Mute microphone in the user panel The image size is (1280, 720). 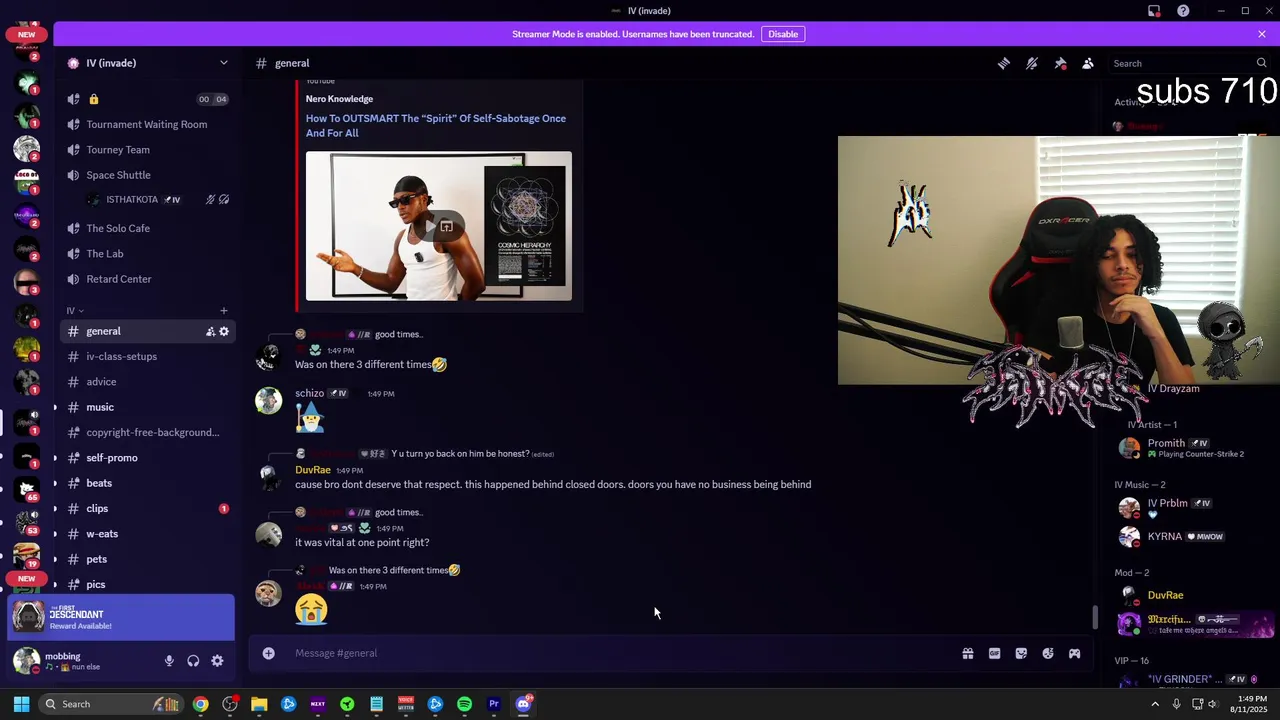(x=169, y=661)
